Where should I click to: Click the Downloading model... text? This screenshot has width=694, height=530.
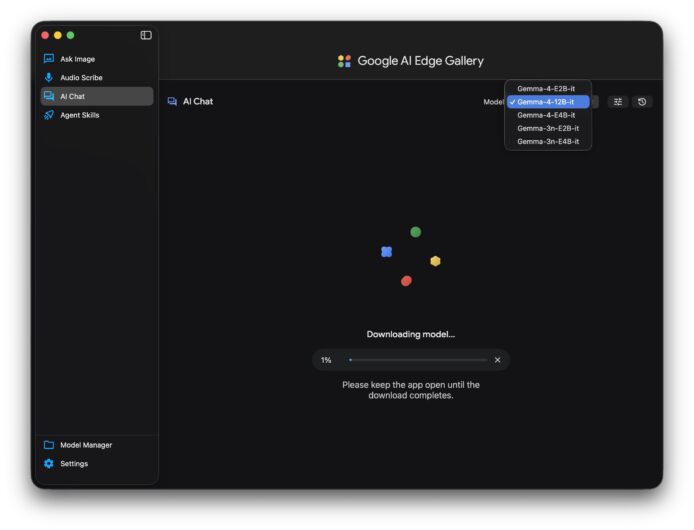coord(411,334)
